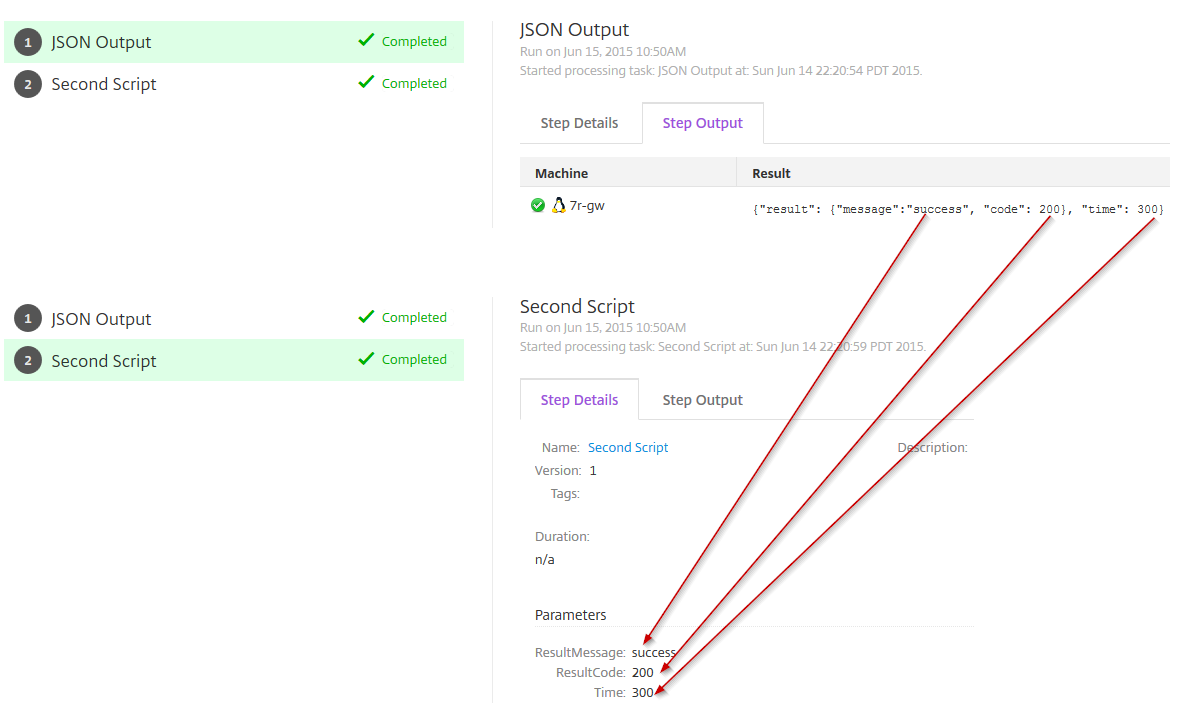Select Step Output tab in JSON Output panel
Screen dimensions: 1178x715
pos(702,123)
